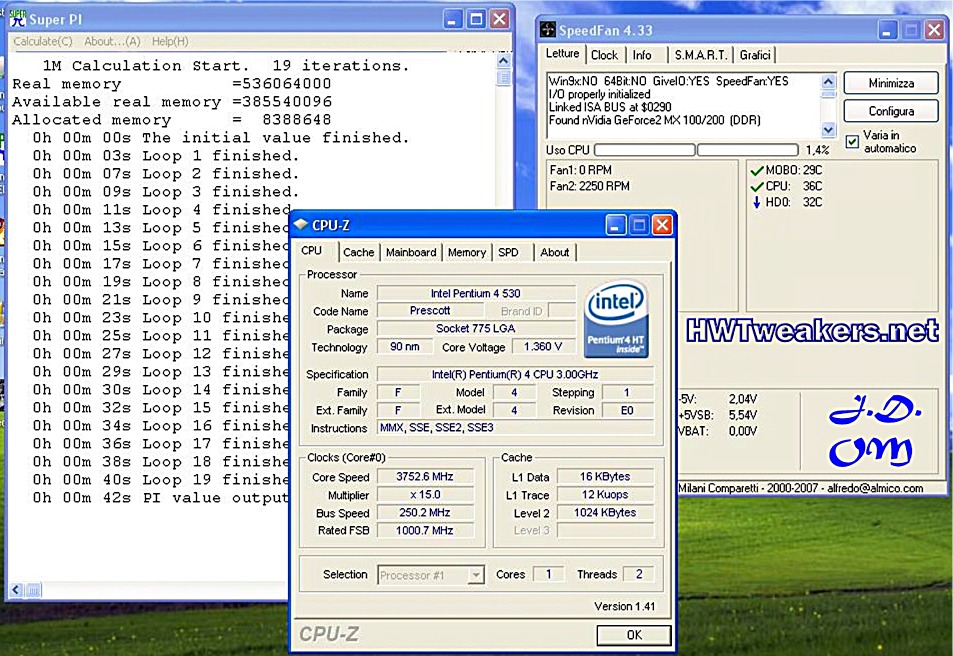Click the Threads value 2
This screenshot has height=656, width=953.
pyautogui.click(x=639, y=574)
